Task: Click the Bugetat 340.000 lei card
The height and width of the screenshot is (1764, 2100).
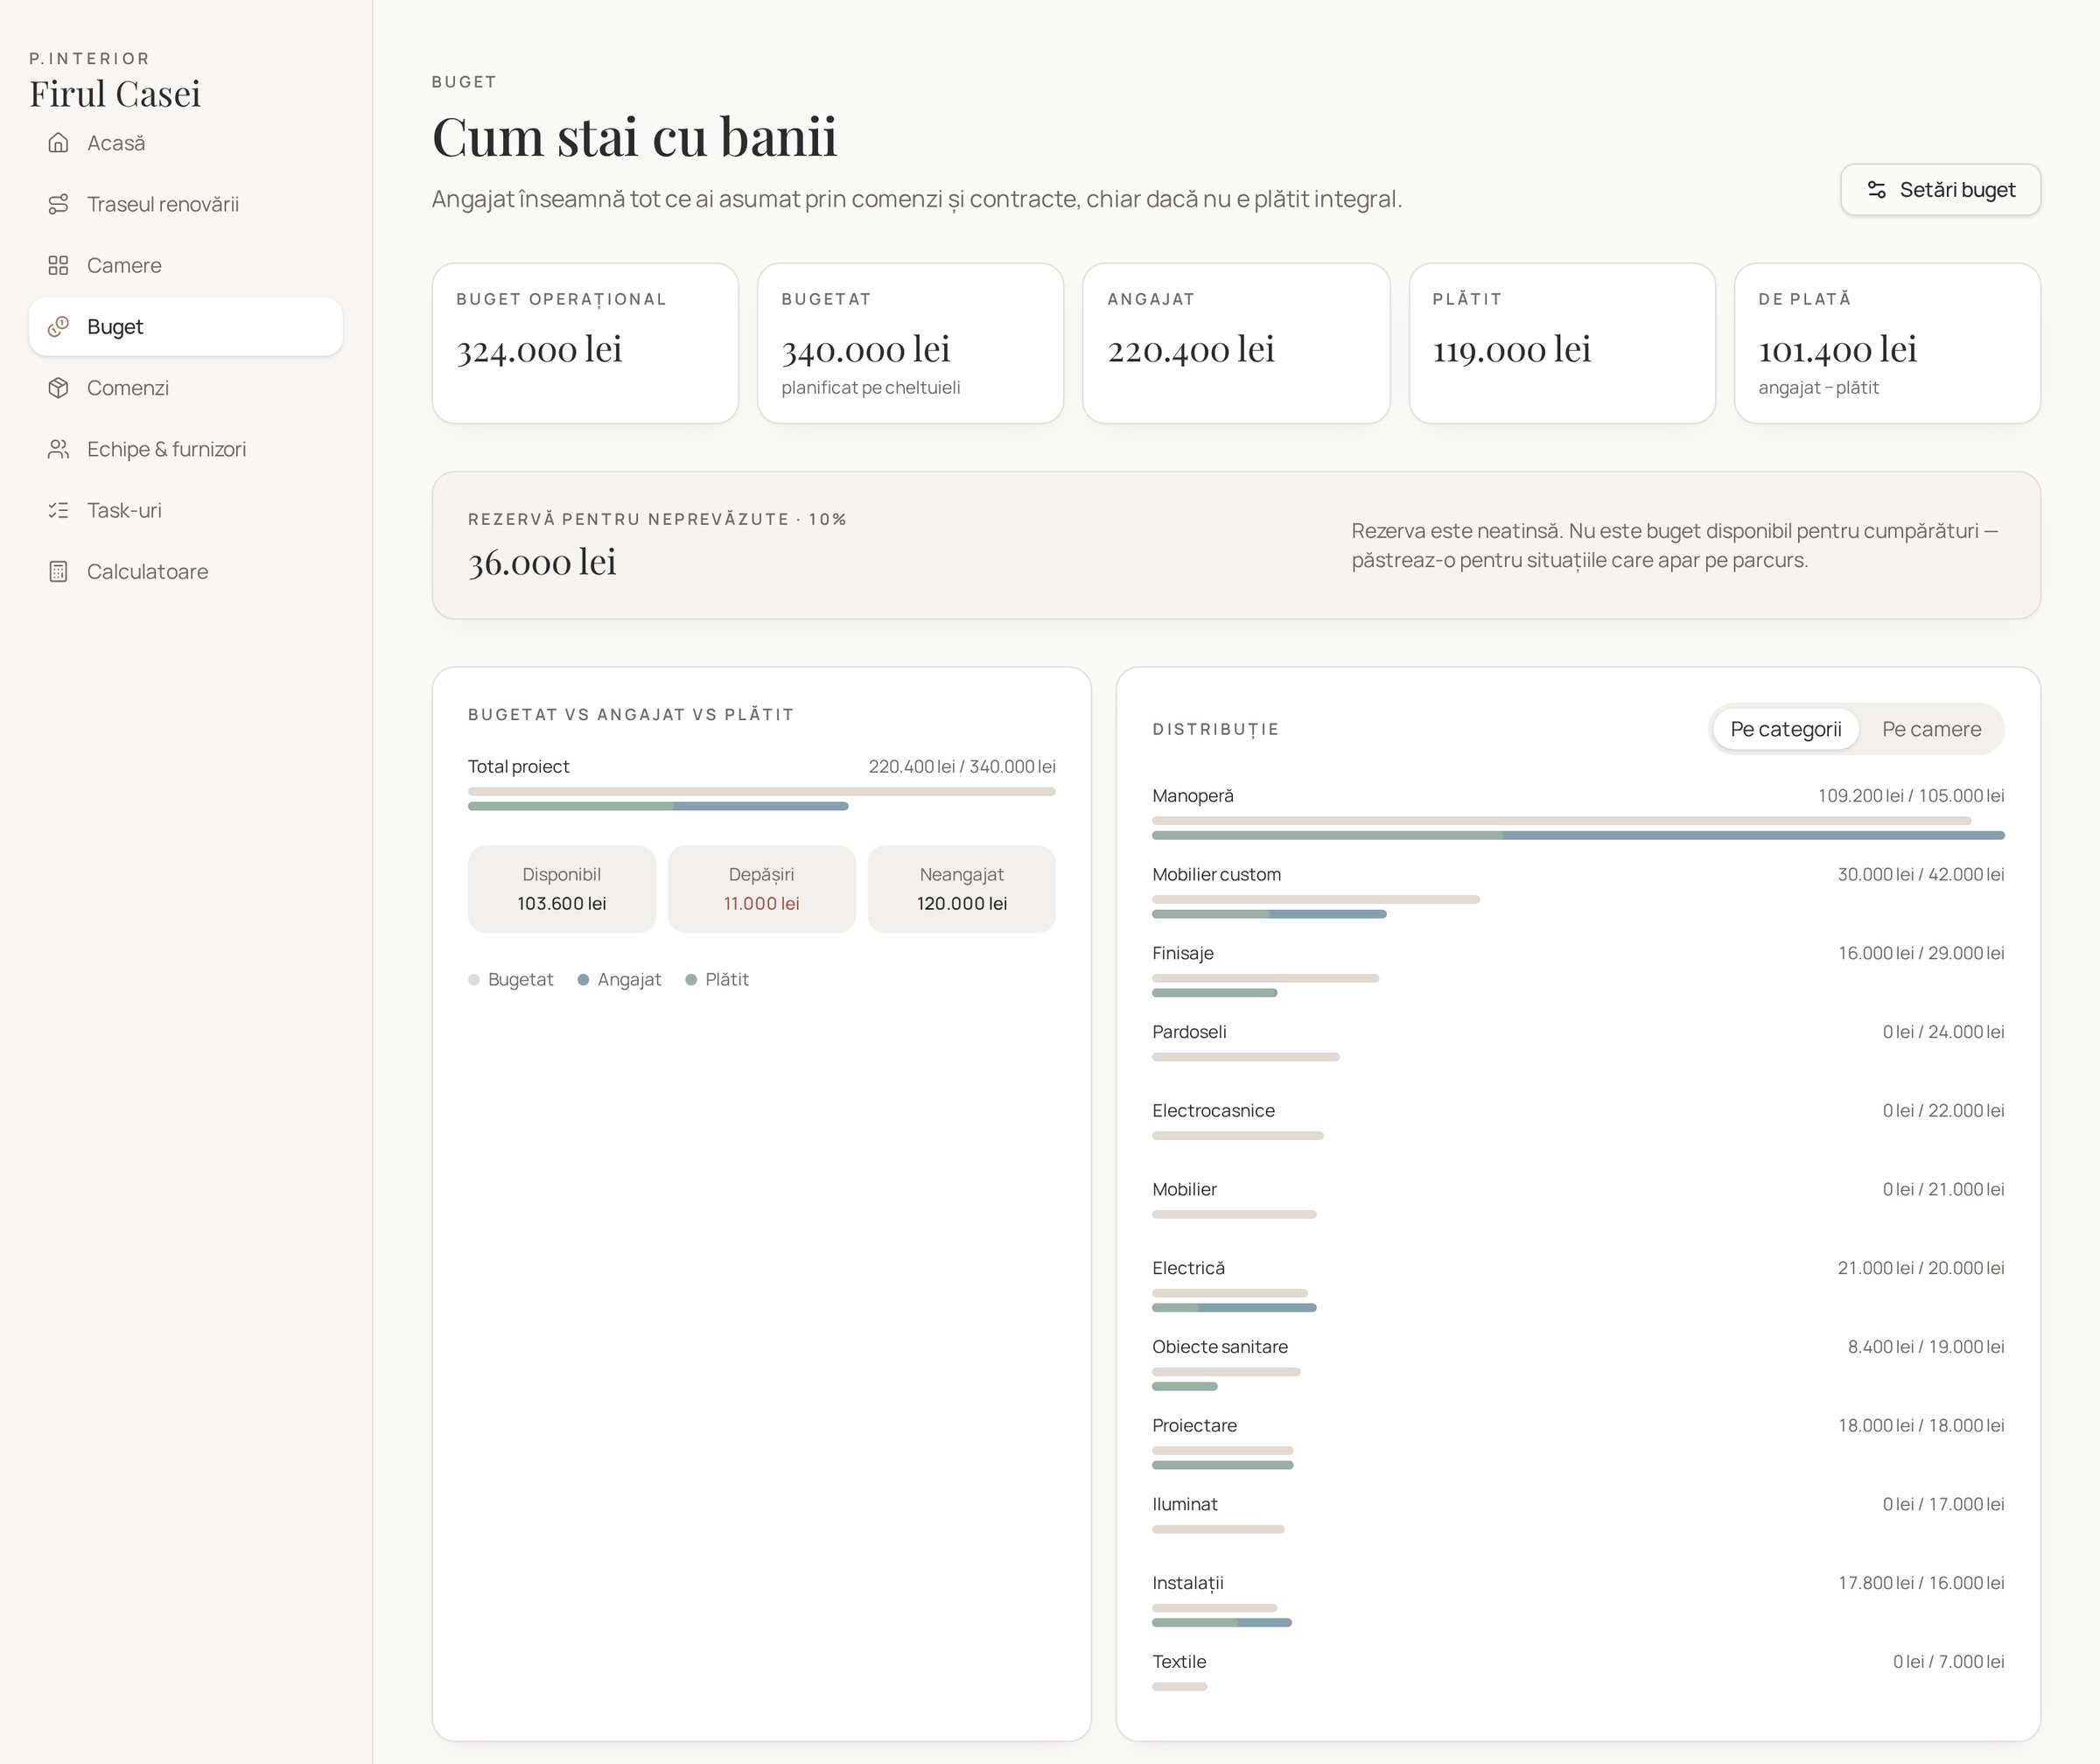Action: pos(910,343)
